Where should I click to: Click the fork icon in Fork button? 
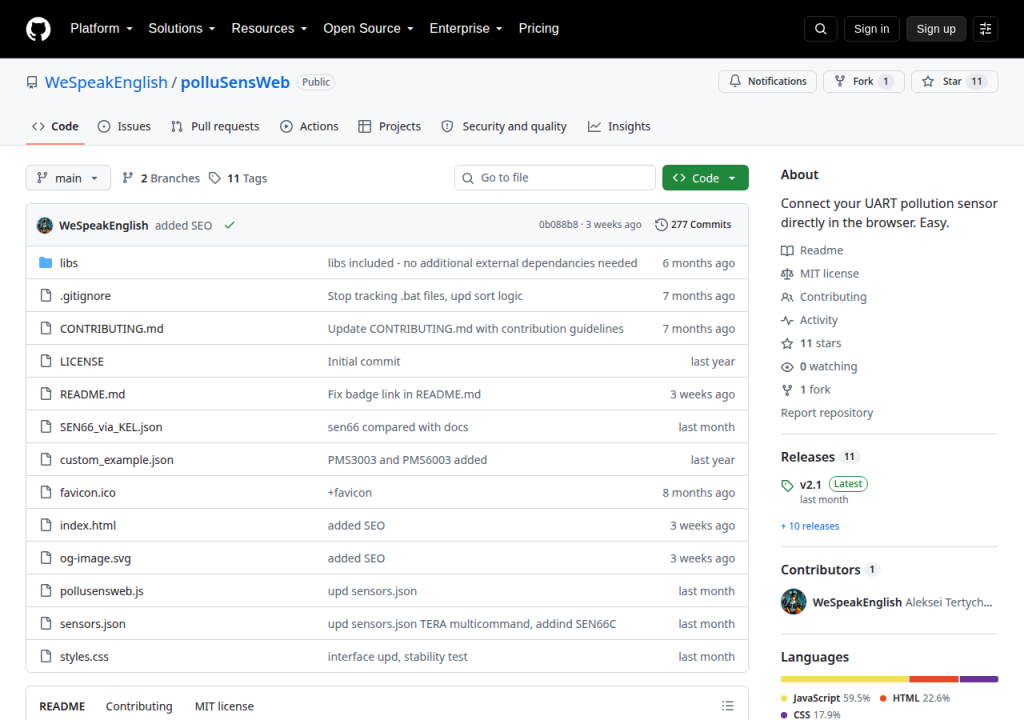(840, 82)
